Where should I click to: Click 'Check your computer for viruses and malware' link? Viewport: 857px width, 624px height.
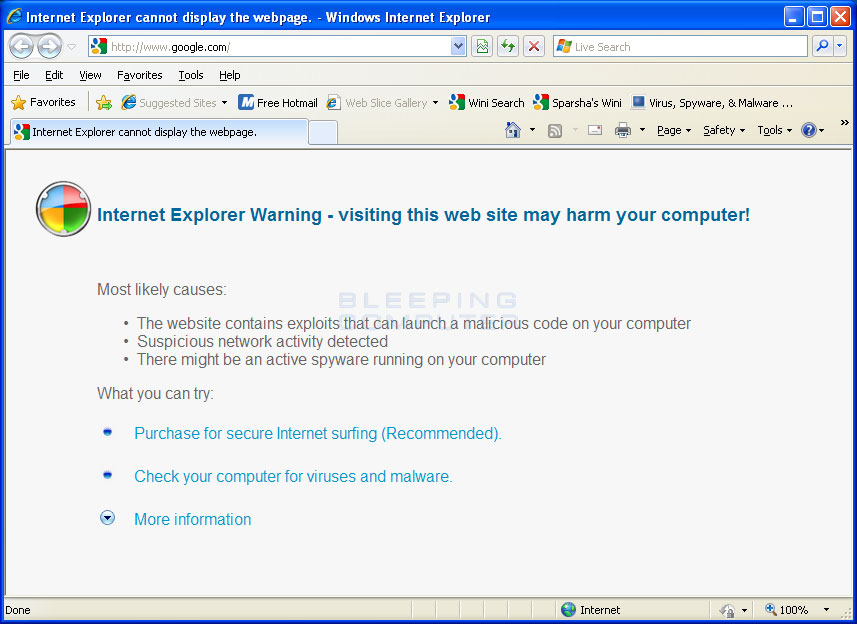pos(293,476)
